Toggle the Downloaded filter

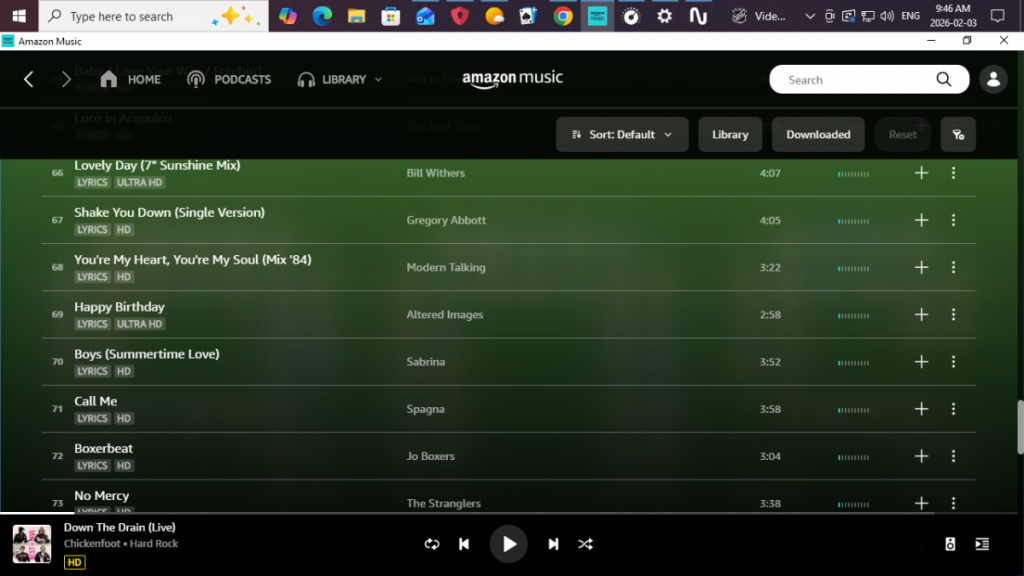[x=818, y=135]
